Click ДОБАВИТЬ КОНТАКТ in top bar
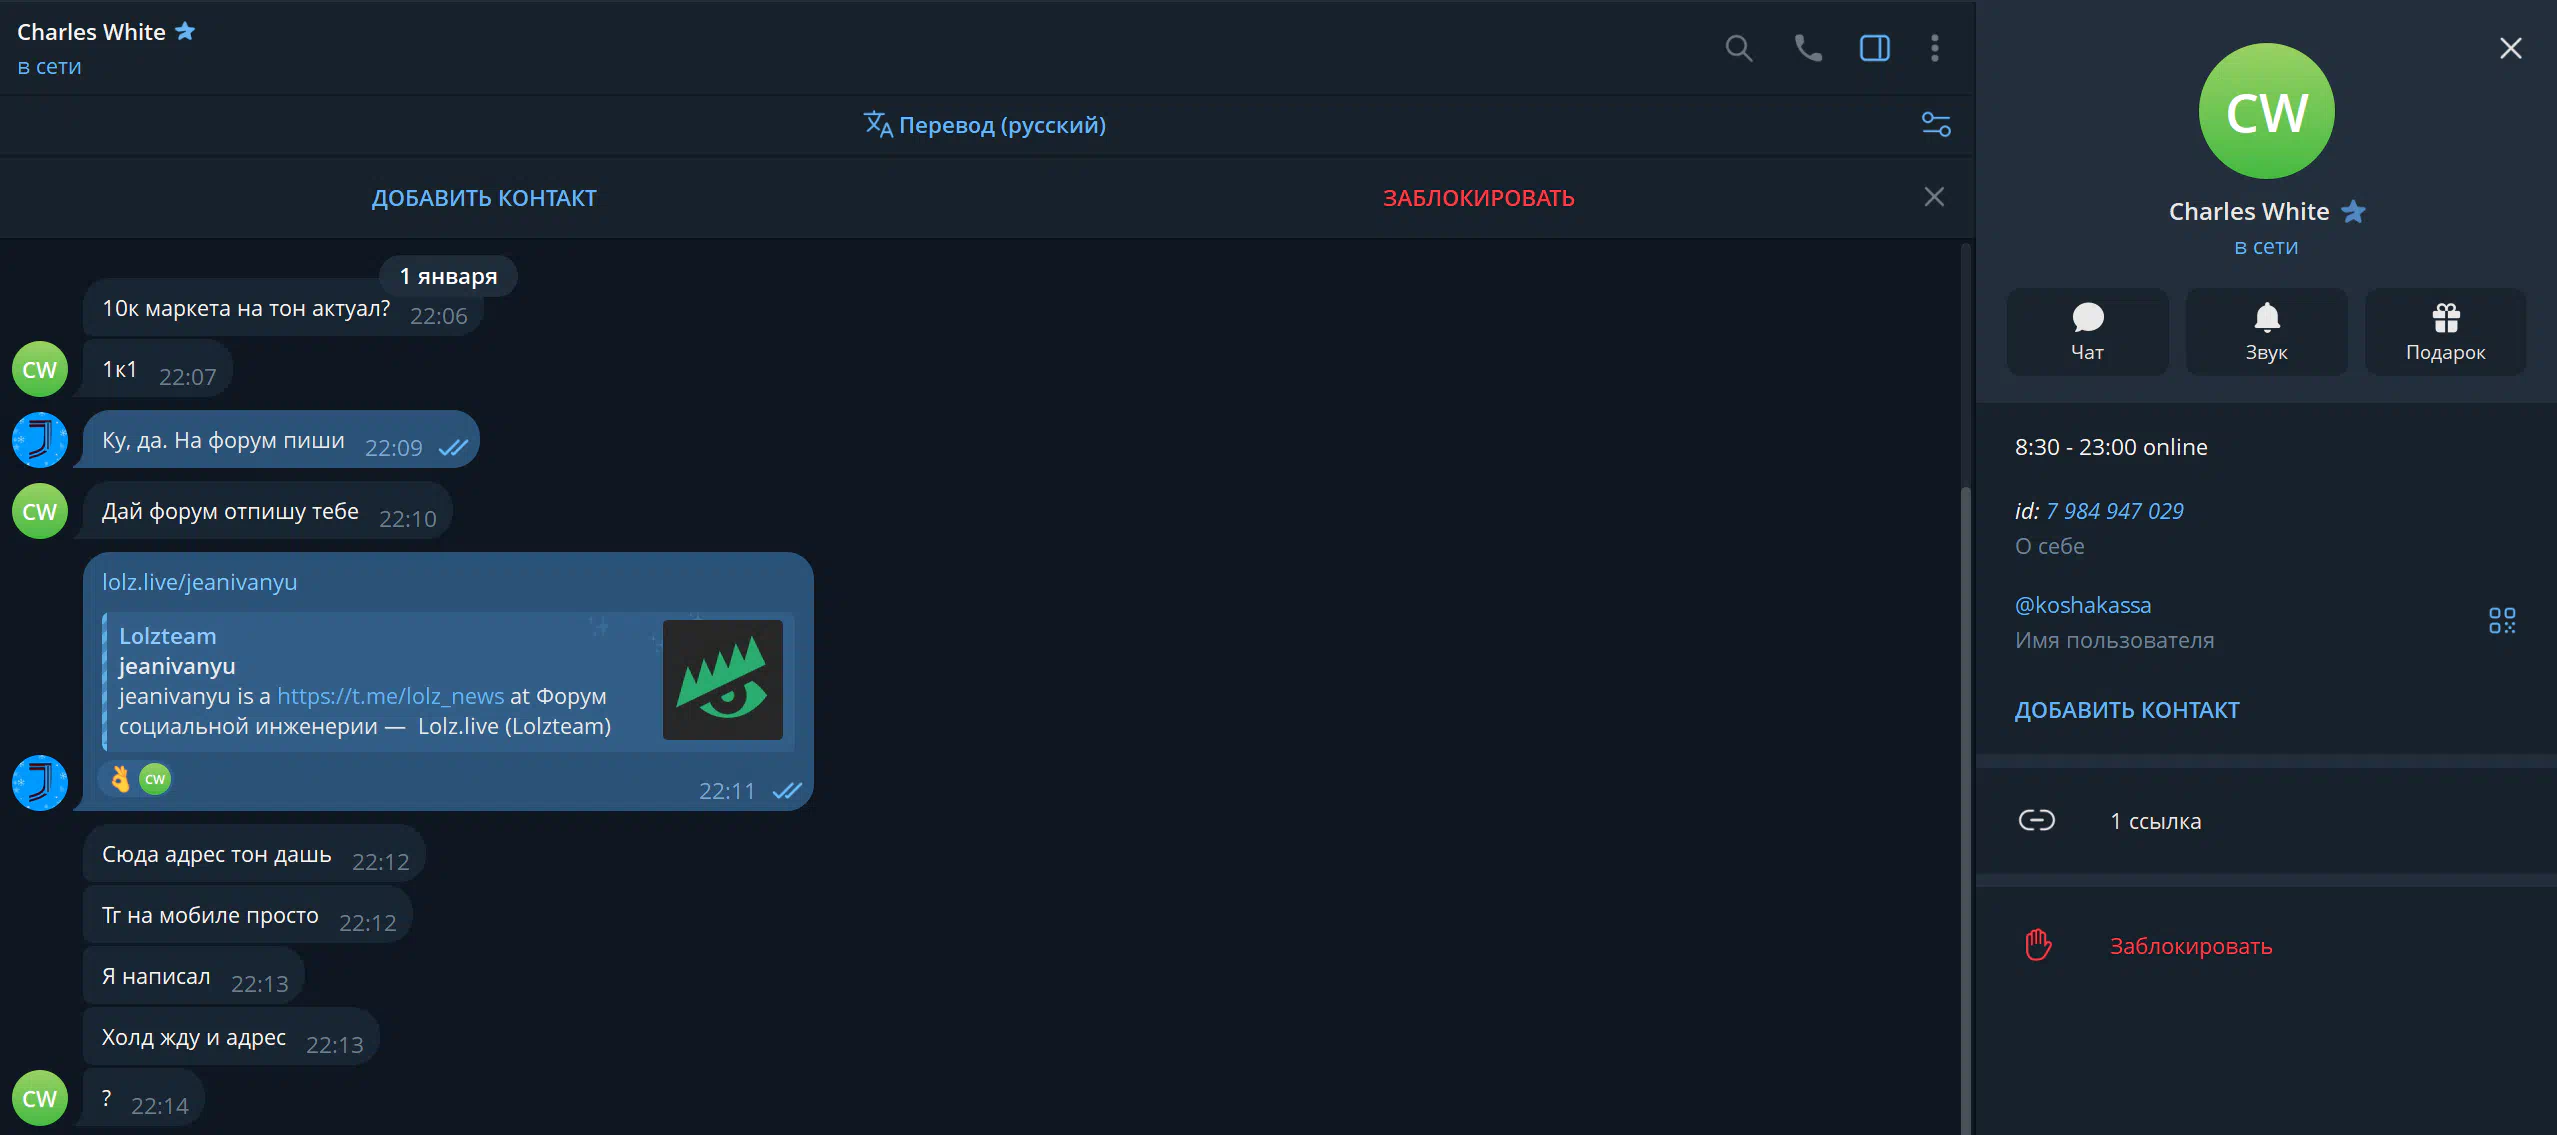 click(484, 198)
